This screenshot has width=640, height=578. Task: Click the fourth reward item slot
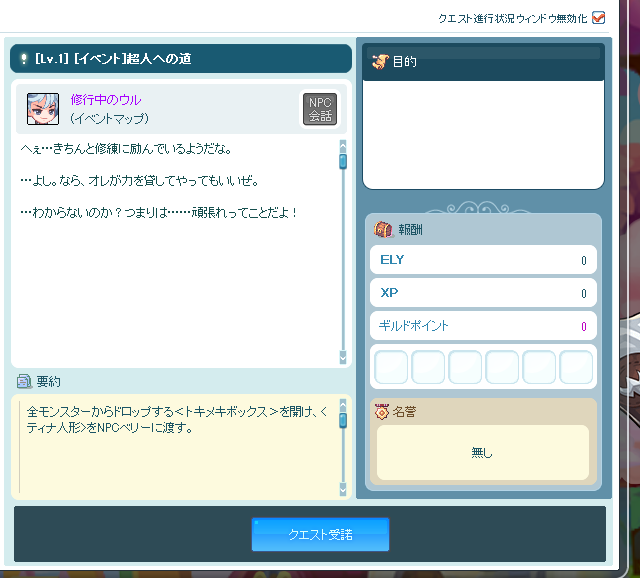click(502, 367)
